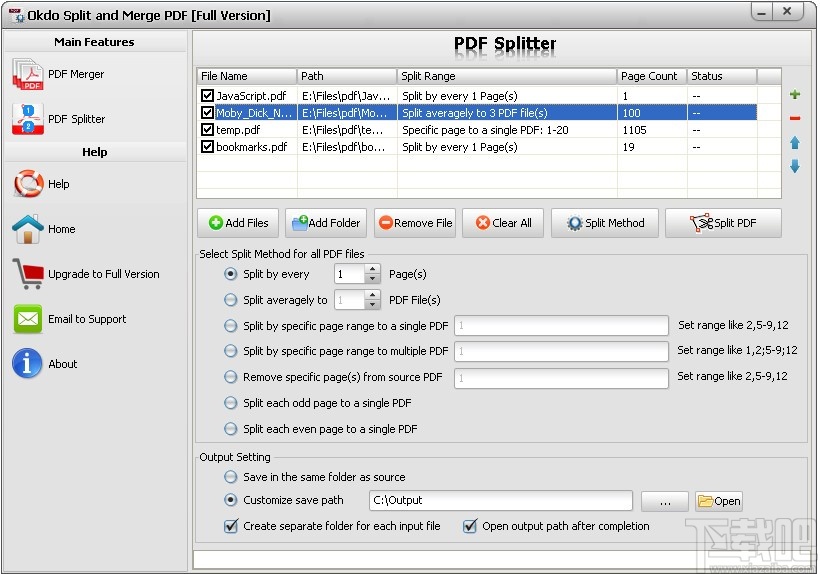Click Add Files button
The height and width of the screenshot is (574, 820).
point(238,223)
